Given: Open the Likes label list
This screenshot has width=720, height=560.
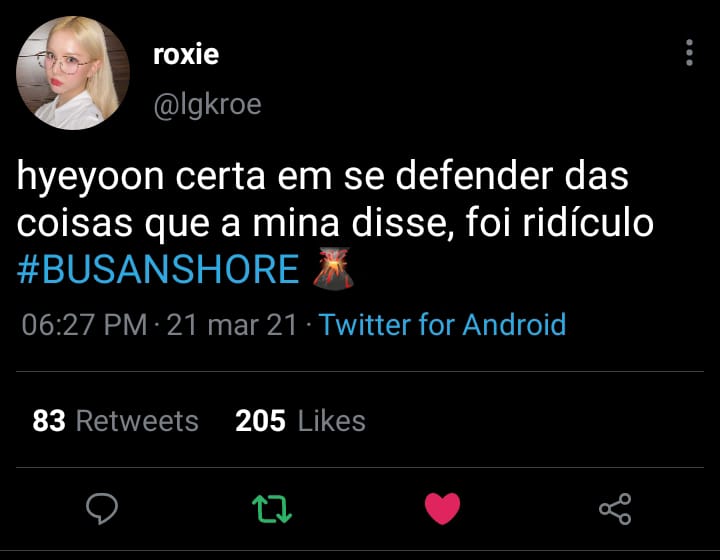Looking at the screenshot, I should click(332, 421).
